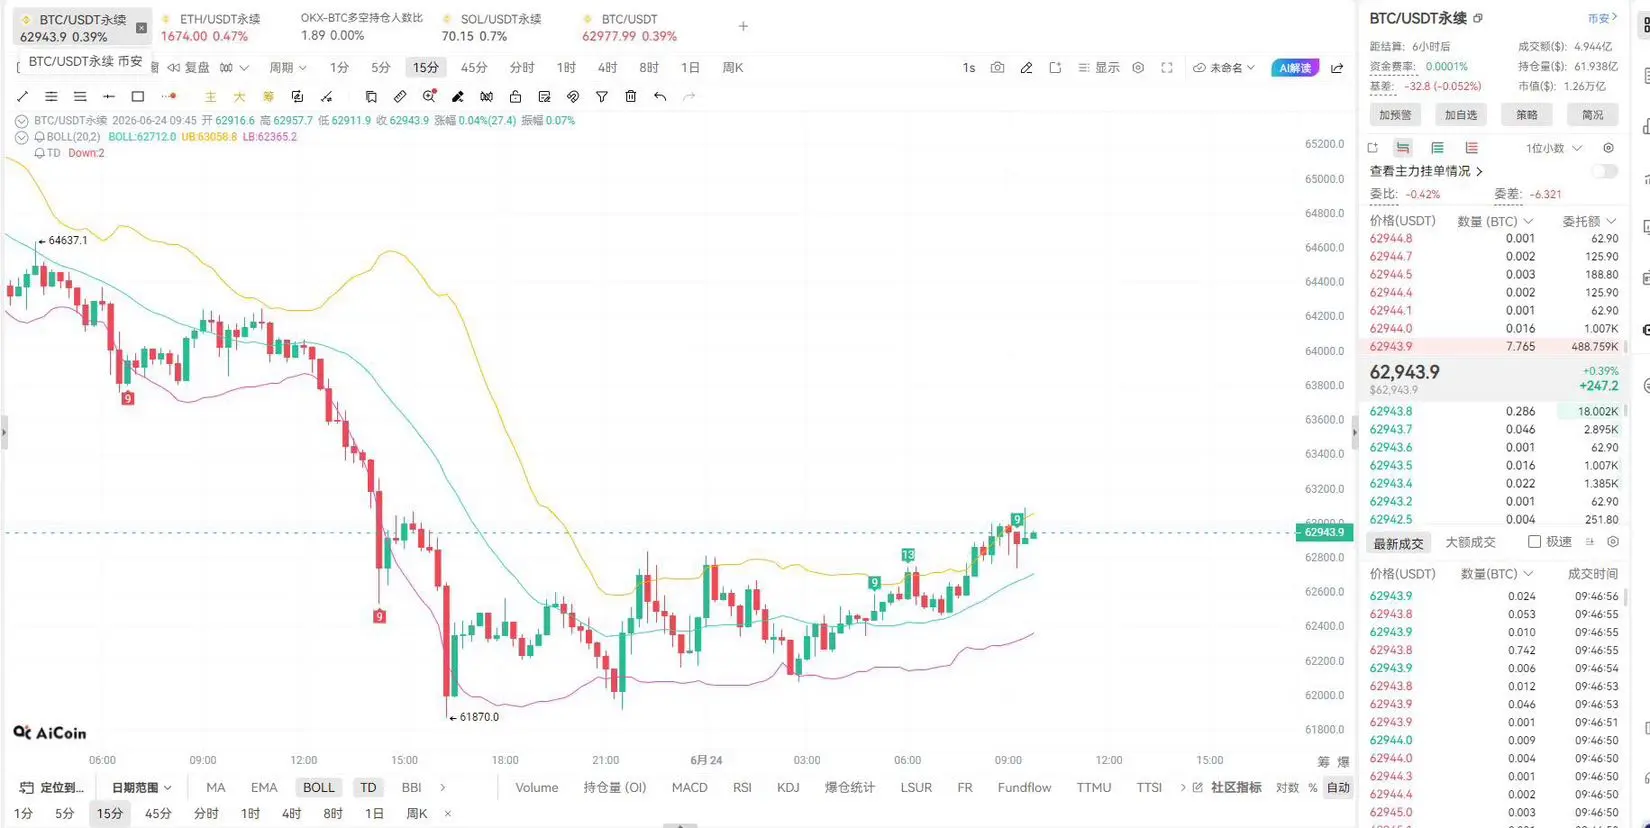Click the 加预警 alert button

pos(1395,115)
